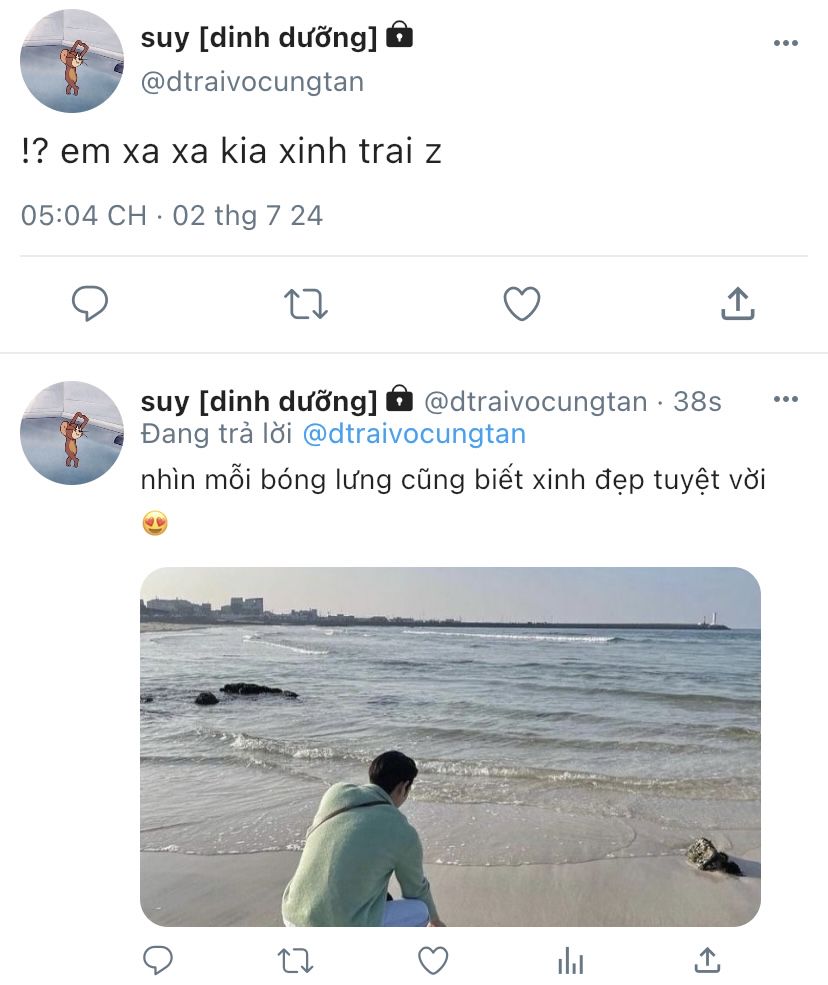Reply to the main tweet

pyautogui.click(x=90, y=303)
